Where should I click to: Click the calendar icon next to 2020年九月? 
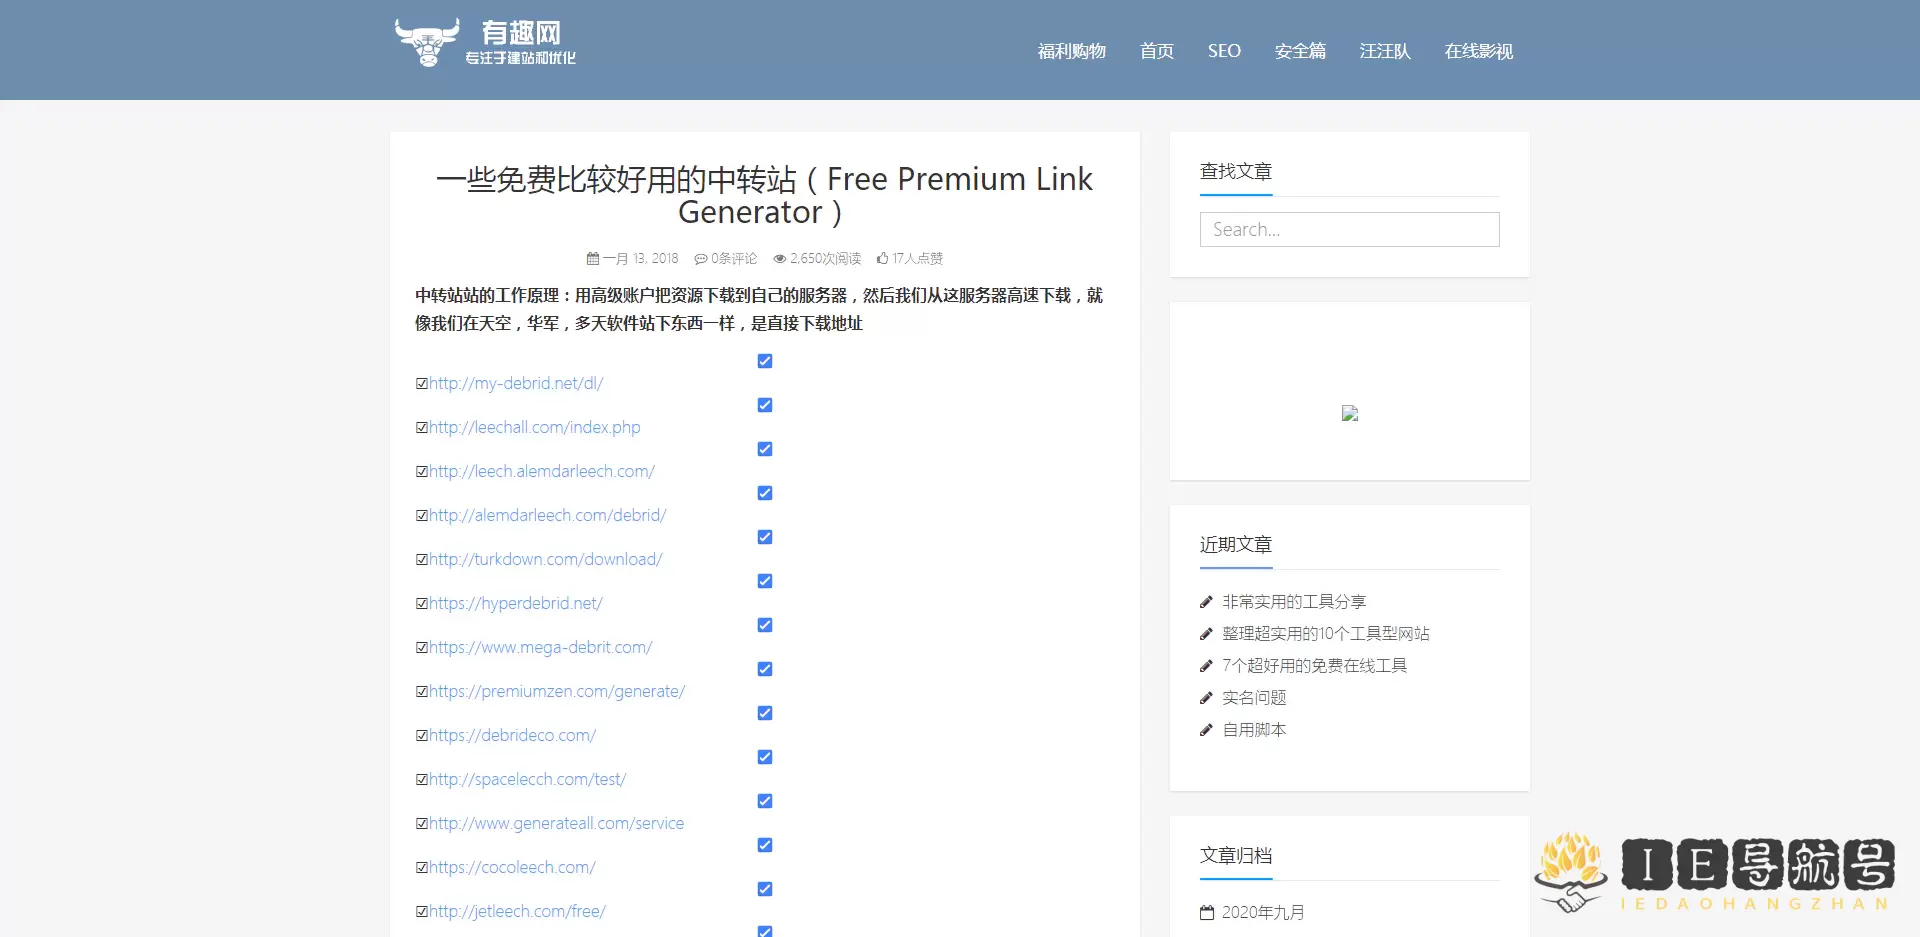pos(1207,913)
